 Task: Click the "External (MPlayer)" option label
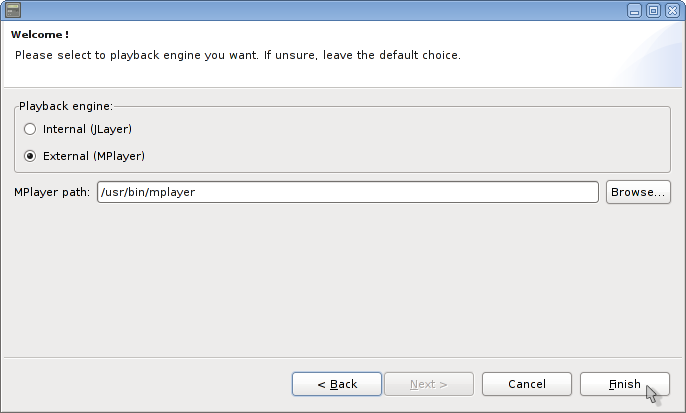click(94, 155)
